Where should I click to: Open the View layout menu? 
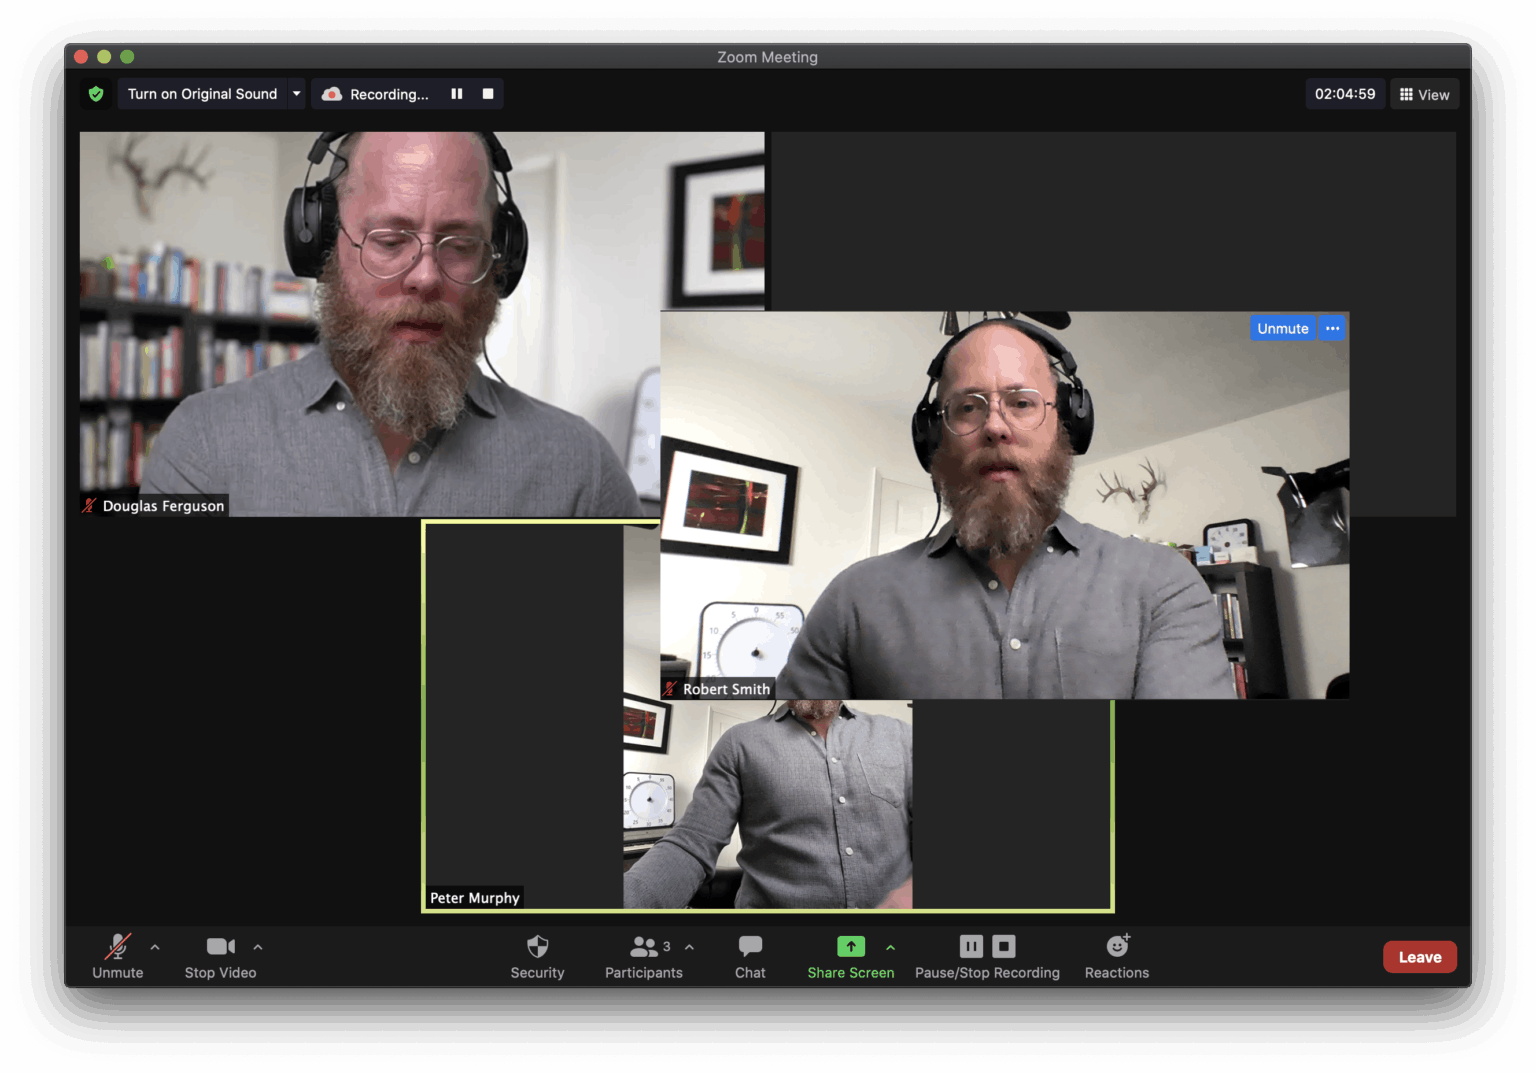pos(1424,93)
